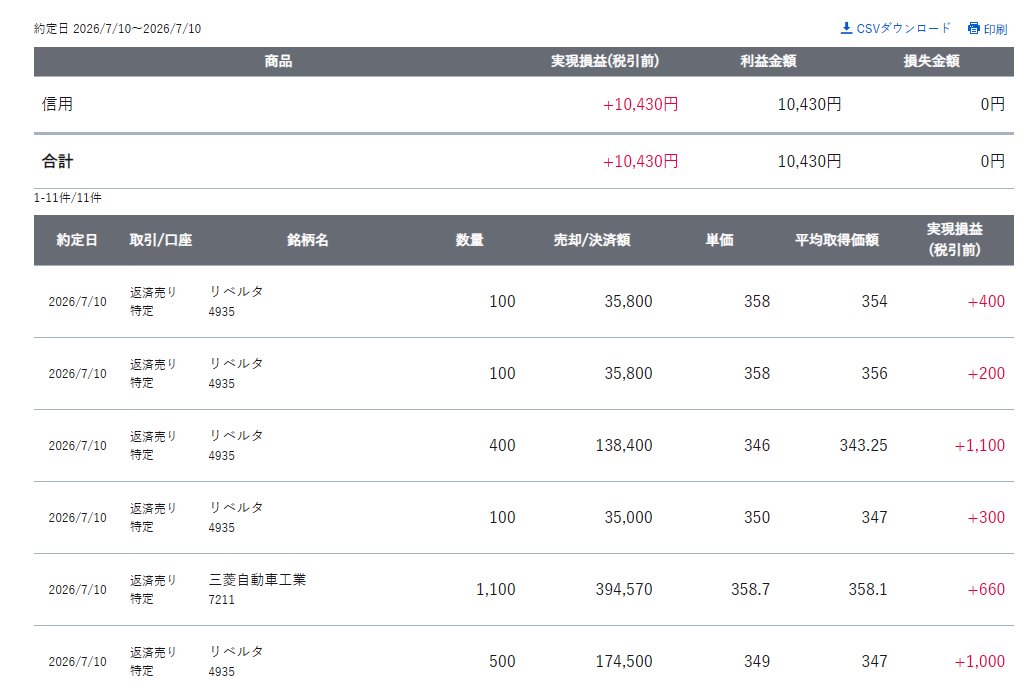Screen dimensions: 1031x695
Task: Click the 信用 row's +10,430円 realized profit
Action: pyautogui.click(x=640, y=104)
